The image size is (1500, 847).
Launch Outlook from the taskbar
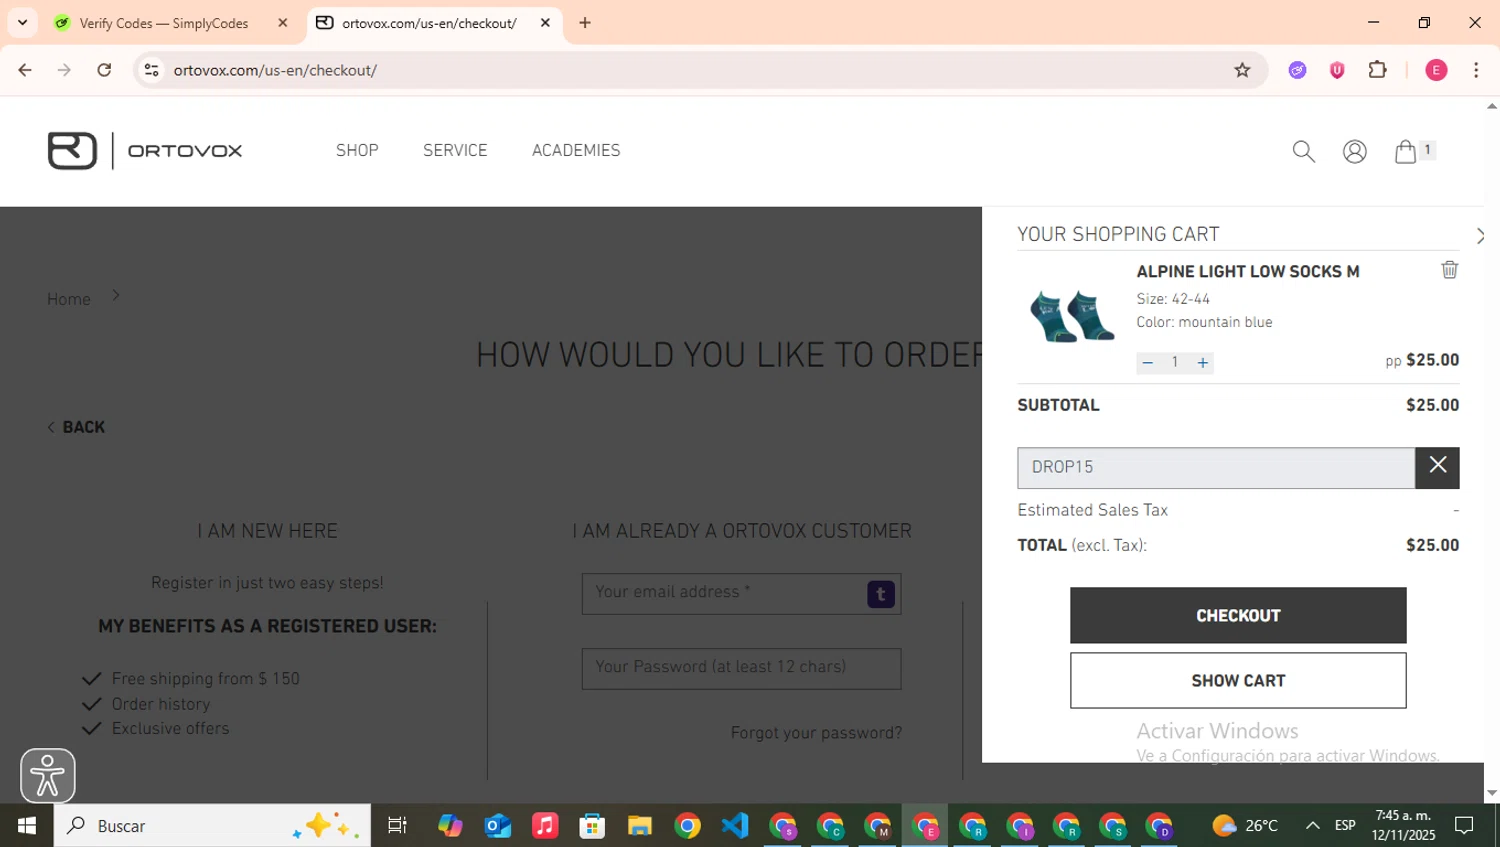pos(497,826)
